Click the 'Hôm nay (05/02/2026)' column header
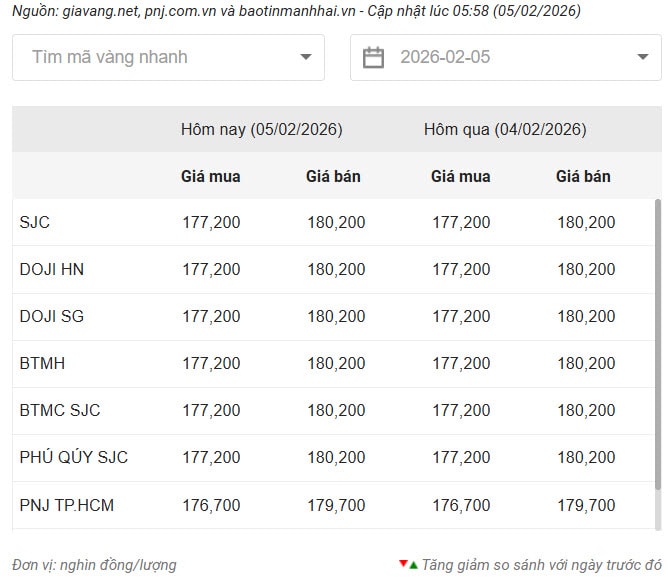The height and width of the screenshot is (587, 668). [x=261, y=129]
